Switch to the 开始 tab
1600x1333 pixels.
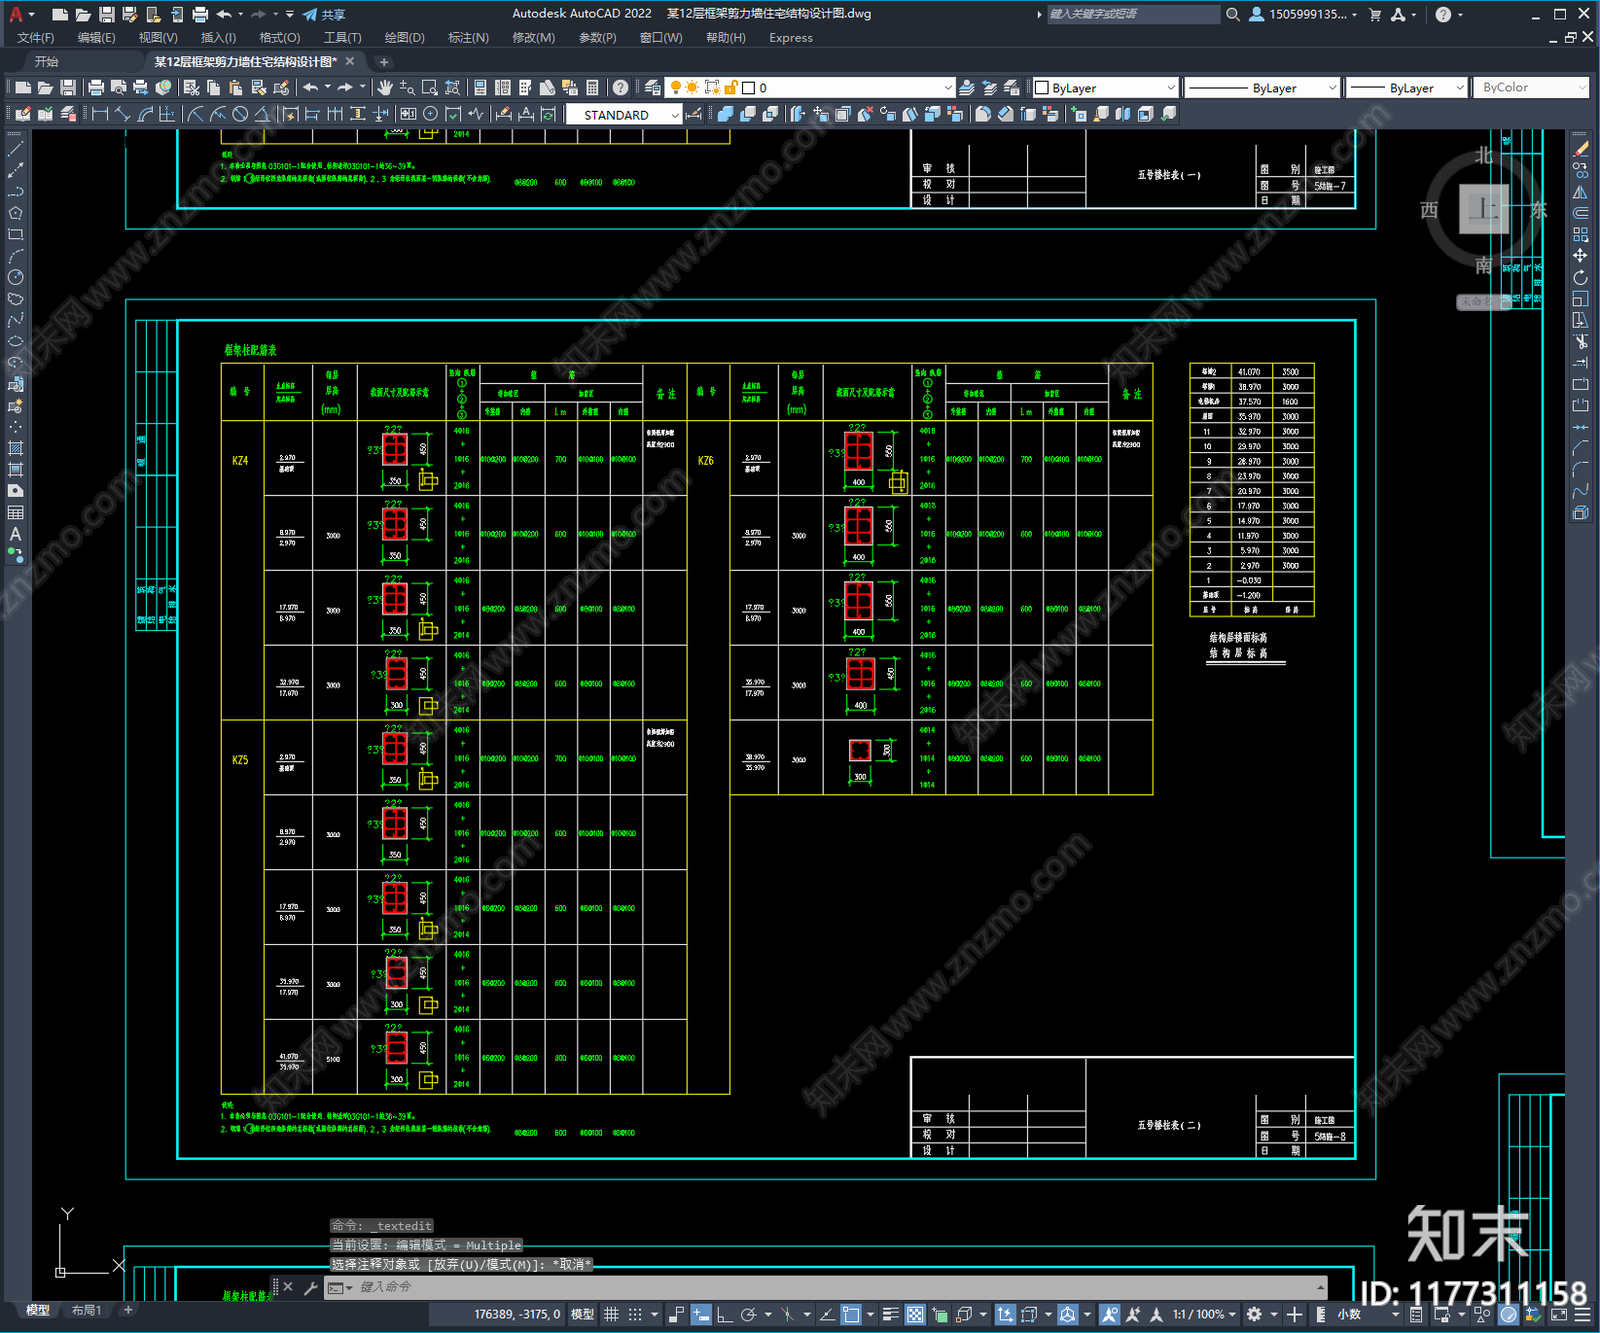pos(47,62)
